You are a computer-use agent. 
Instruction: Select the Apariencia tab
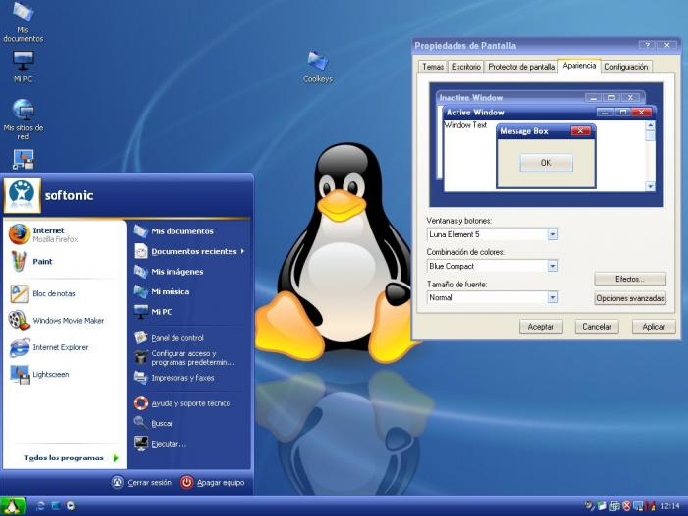(x=579, y=66)
